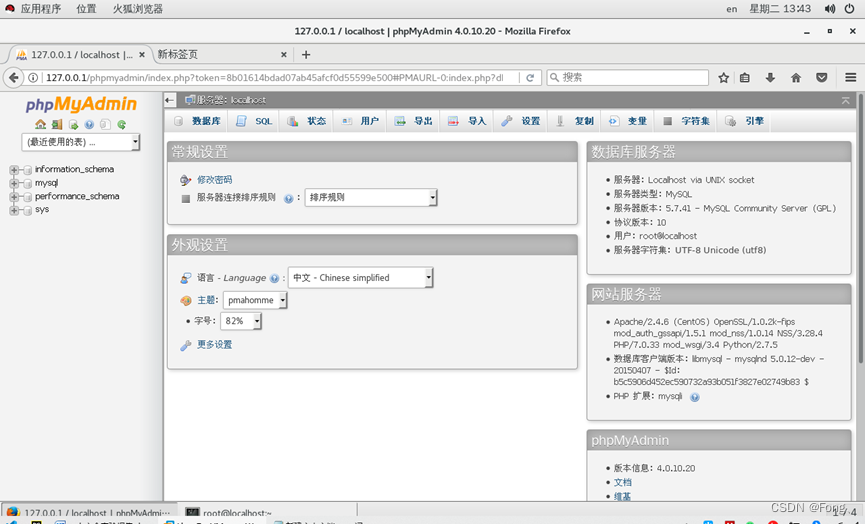Image resolution: width=865 pixels, height=524 pixels.
Task: Switch to the 用户 tab
Action: 360,121
